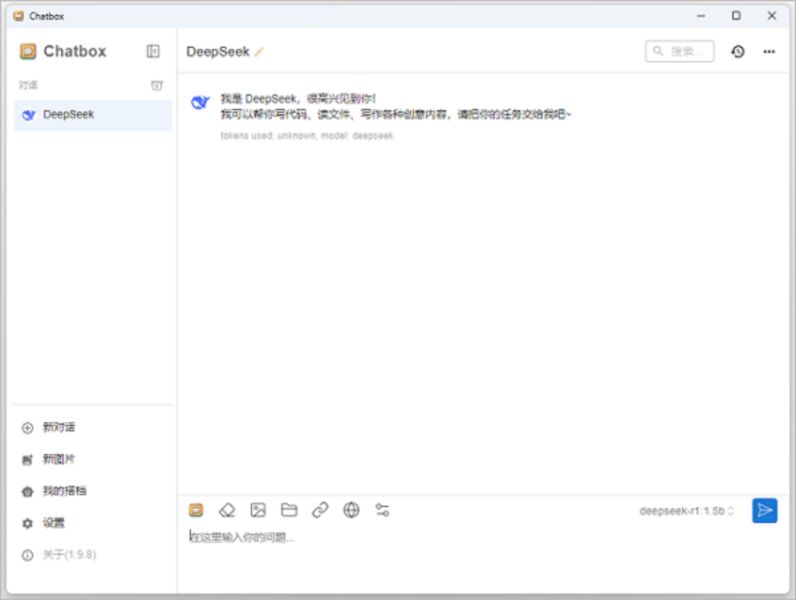This screenshot has height=600, width=796.
Task: Open 我的搭档 partners page
Action: tap(63, 492)
